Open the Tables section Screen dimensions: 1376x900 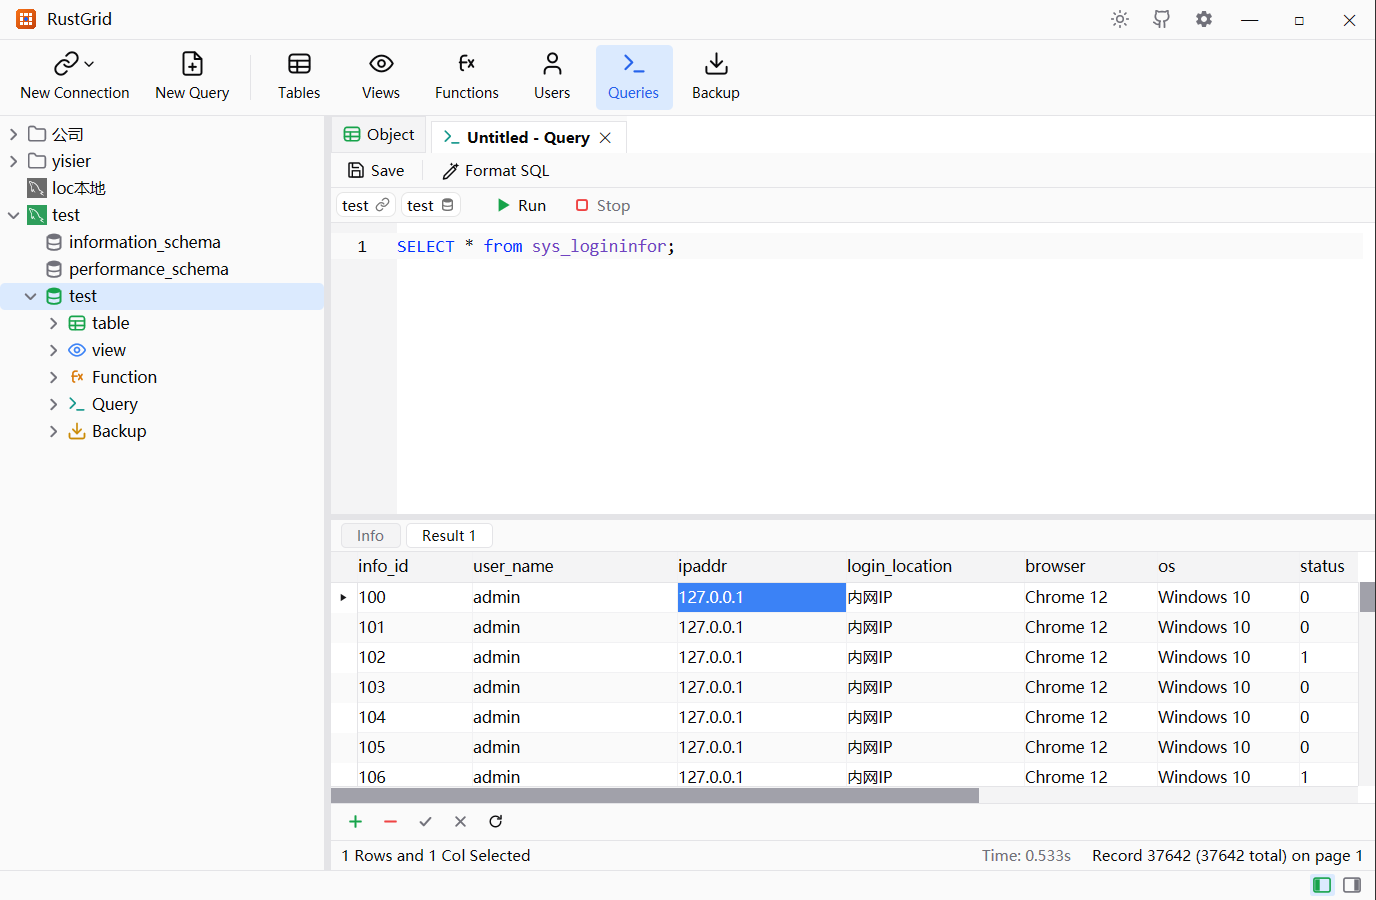(299, 77)
